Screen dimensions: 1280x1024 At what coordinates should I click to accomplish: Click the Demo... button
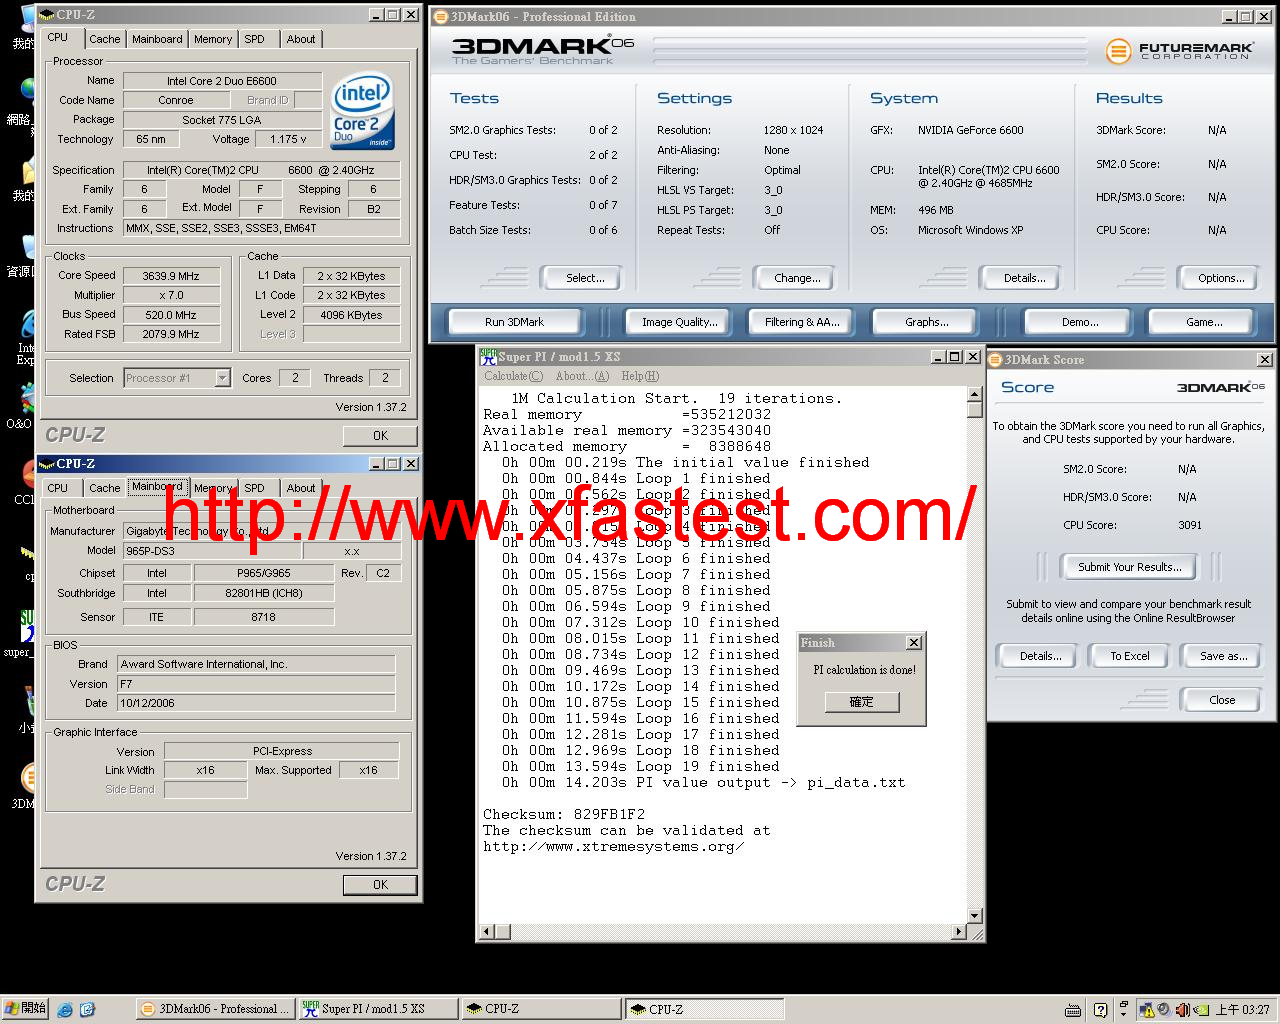[1078, 322]
